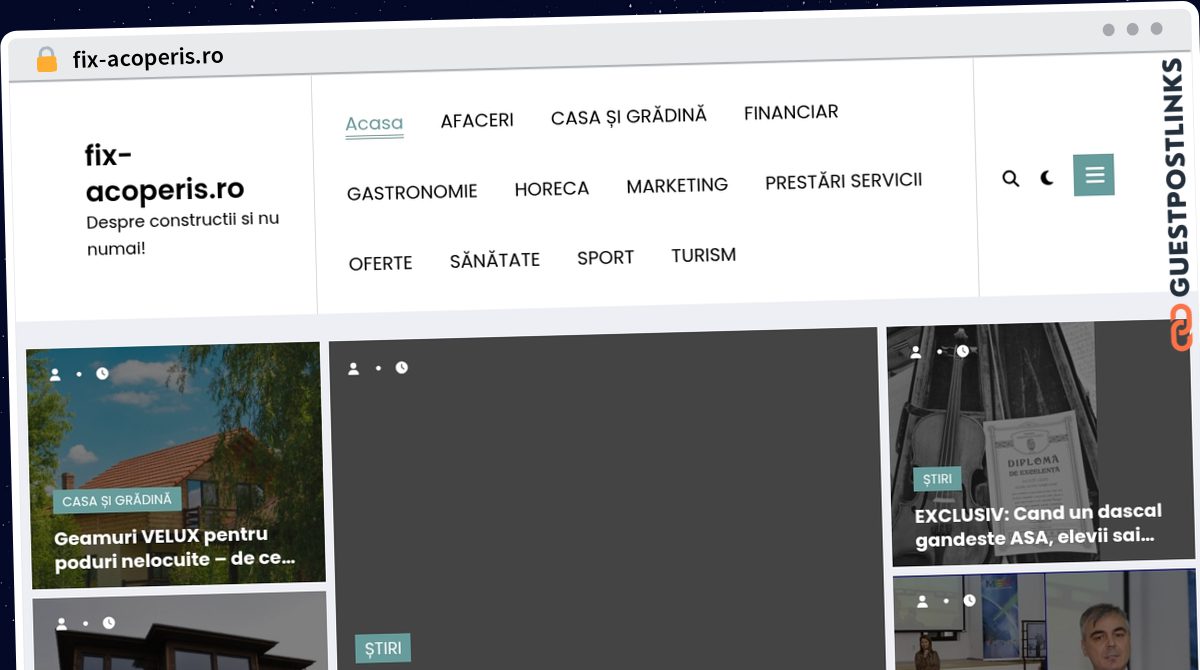Click the clock icon on the dark house card
The image size is (1200, 670).
[x=109, y=623]
